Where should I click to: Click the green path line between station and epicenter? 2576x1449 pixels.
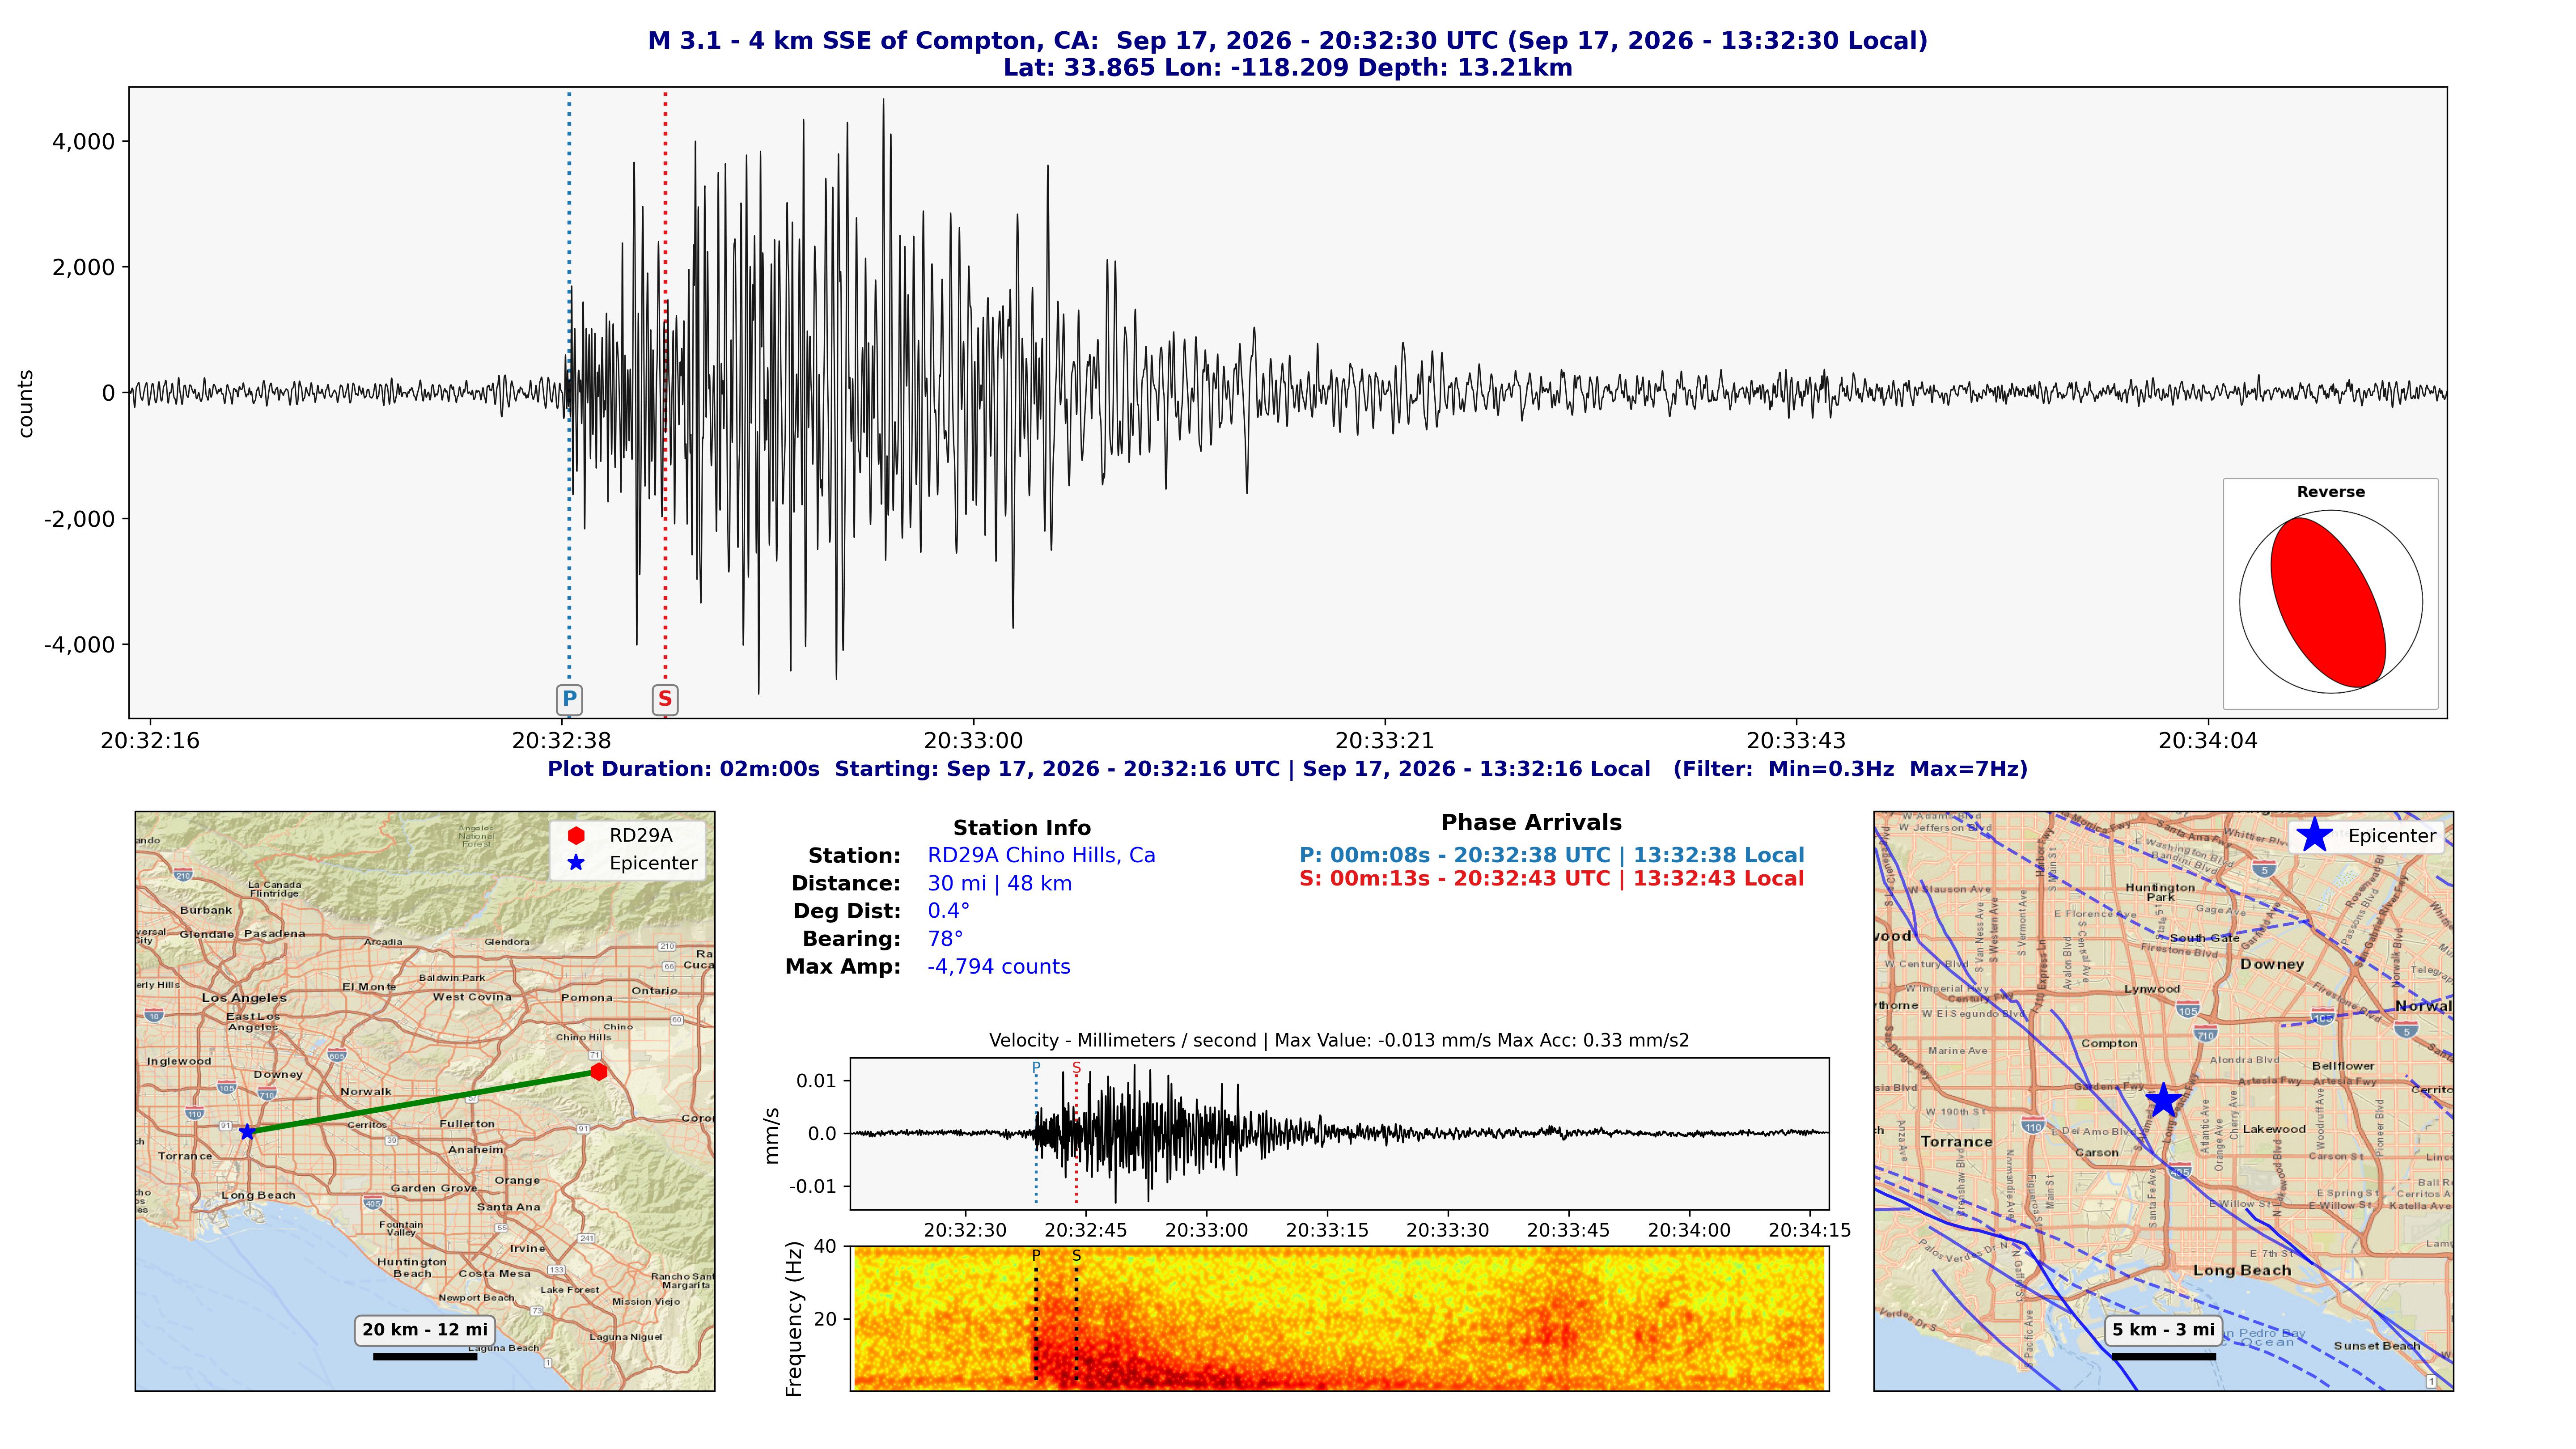(422, 1101)
